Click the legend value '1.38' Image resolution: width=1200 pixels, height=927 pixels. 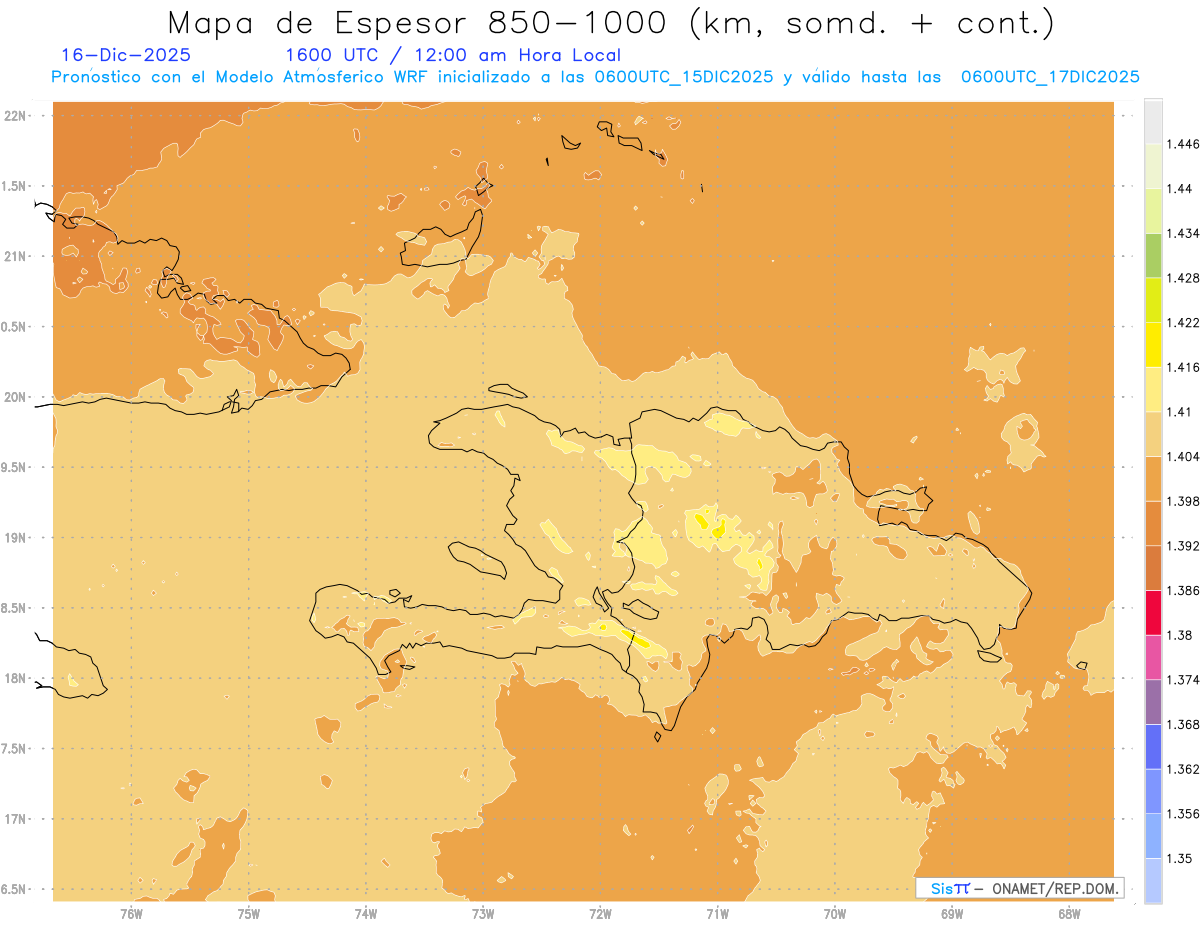tap(1180, 635)
